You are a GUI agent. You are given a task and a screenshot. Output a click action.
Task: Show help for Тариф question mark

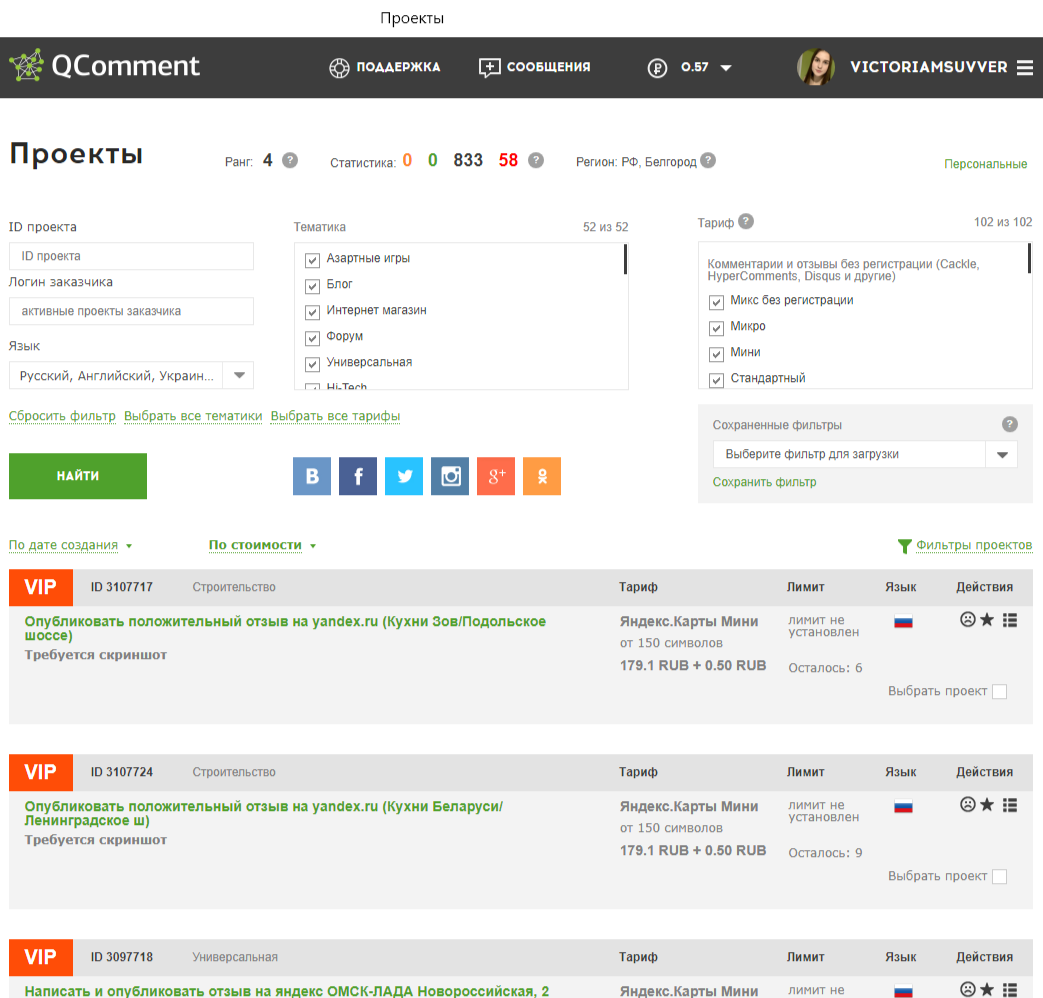point(746,222)
